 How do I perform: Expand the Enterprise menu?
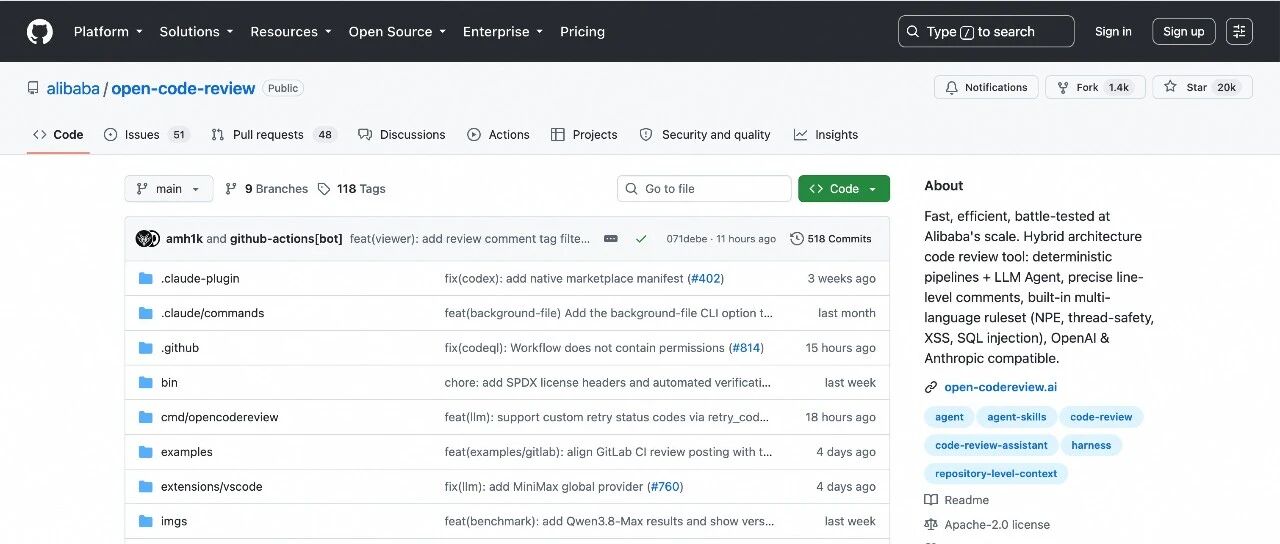[x=503, y=31]
